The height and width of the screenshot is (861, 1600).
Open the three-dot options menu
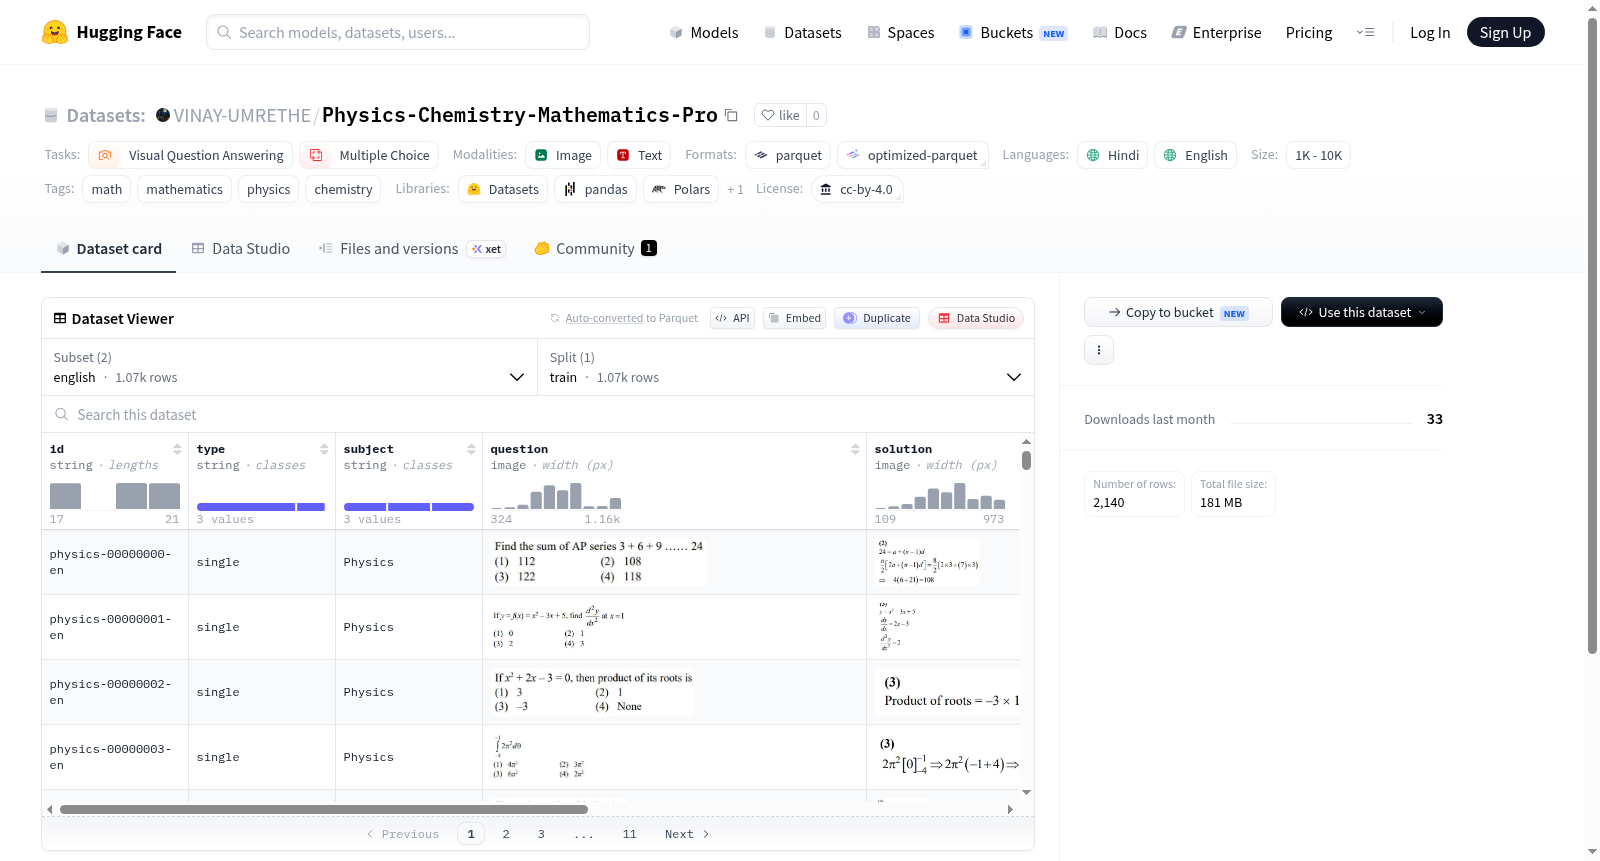[x=1099, y=350]
